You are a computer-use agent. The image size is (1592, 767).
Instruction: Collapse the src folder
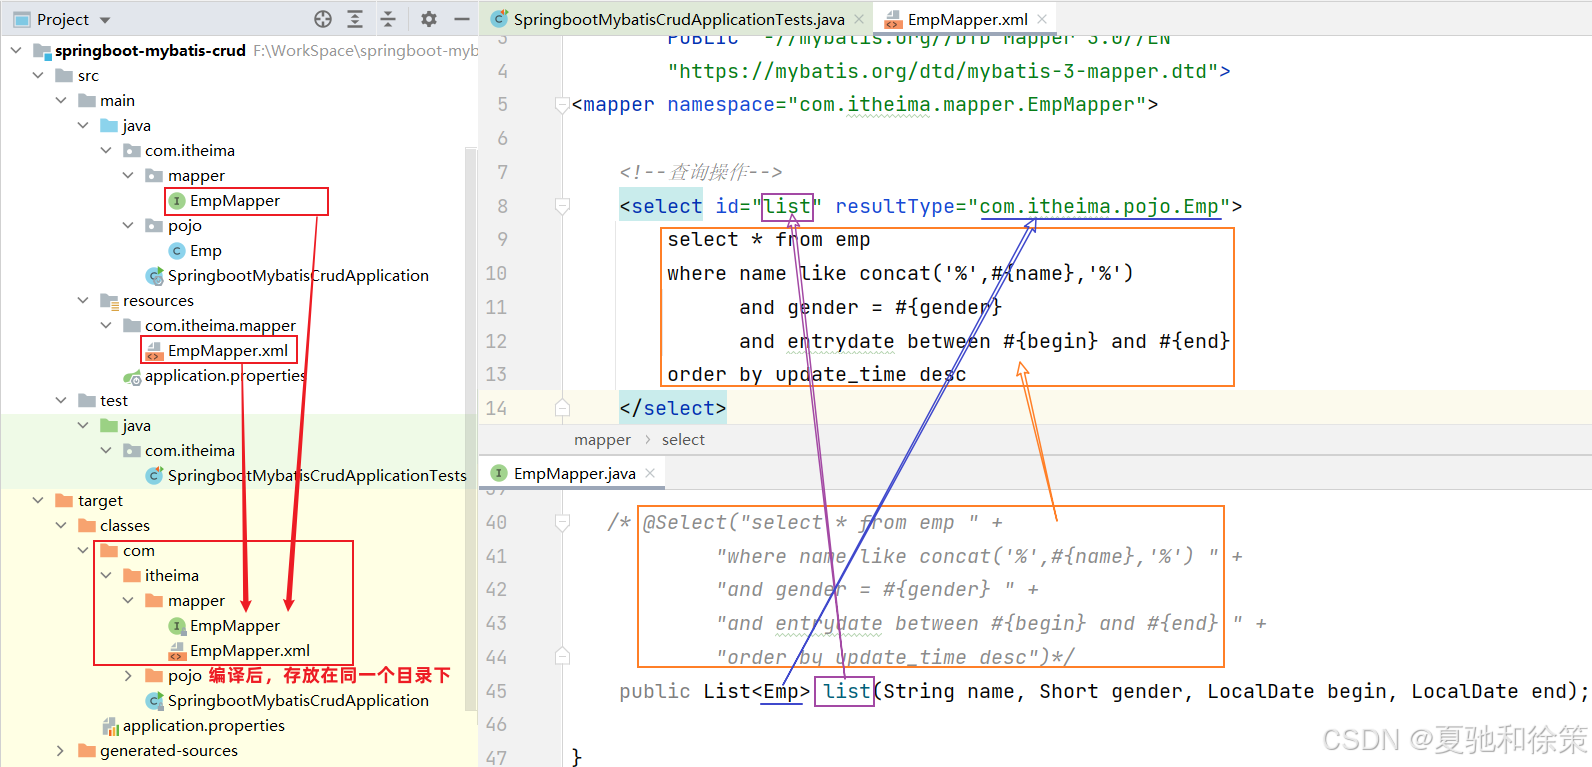coord(38,75)
